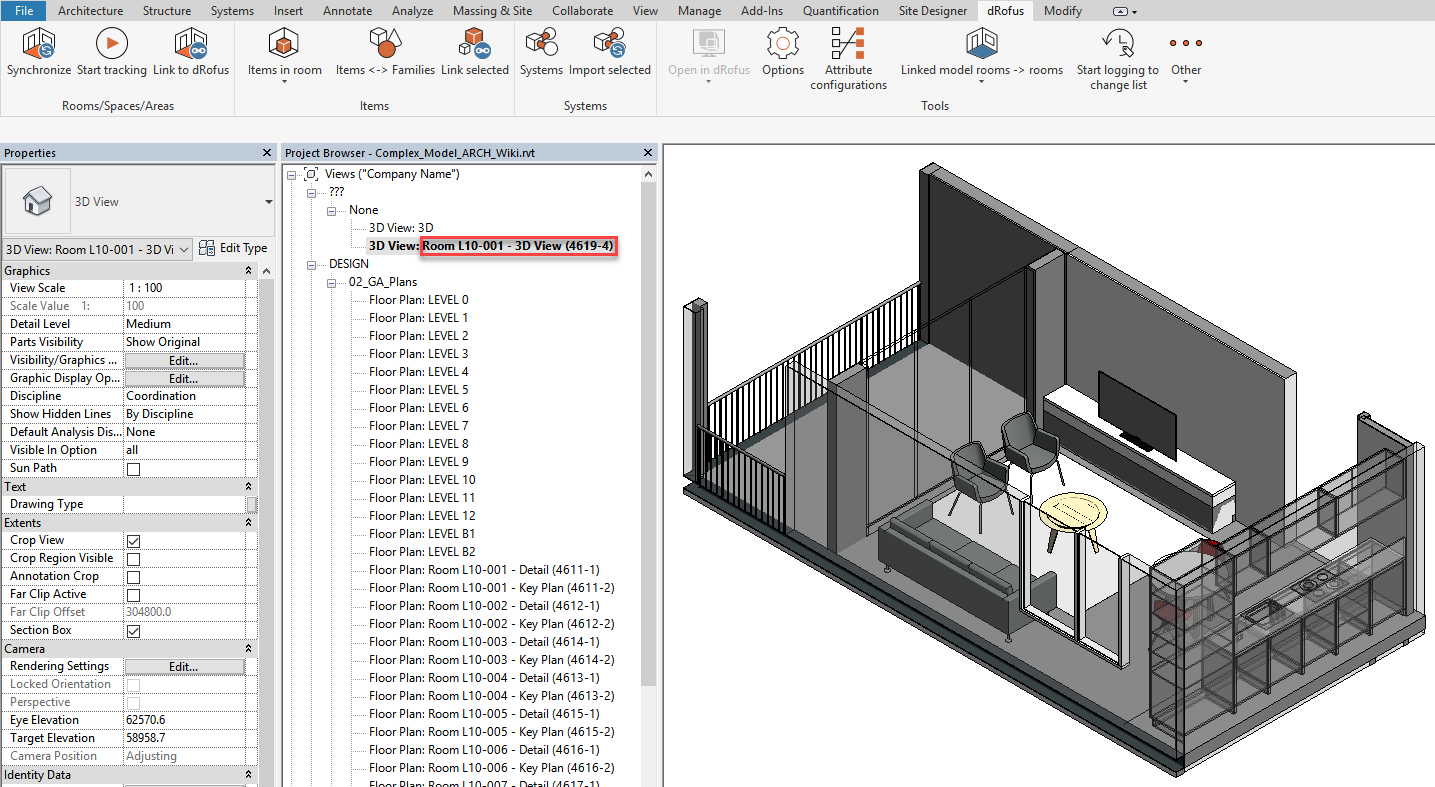The width and height of the screenshot is (1435, 787).
Task: Click Edit button for Rendering Settings
Action: [x=183, y=667]
